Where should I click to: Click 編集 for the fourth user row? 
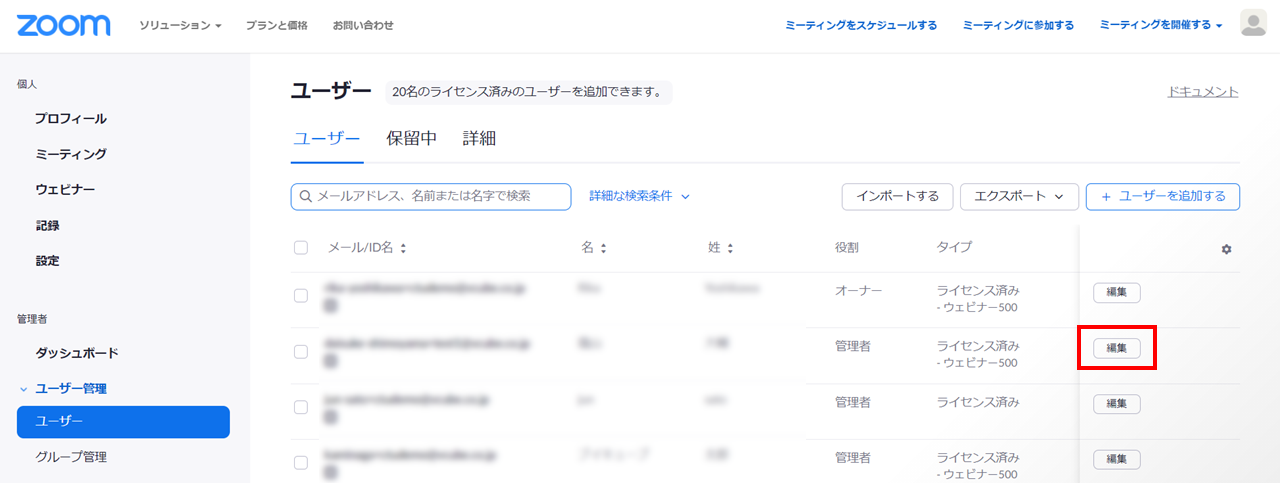coord(1117,459)
